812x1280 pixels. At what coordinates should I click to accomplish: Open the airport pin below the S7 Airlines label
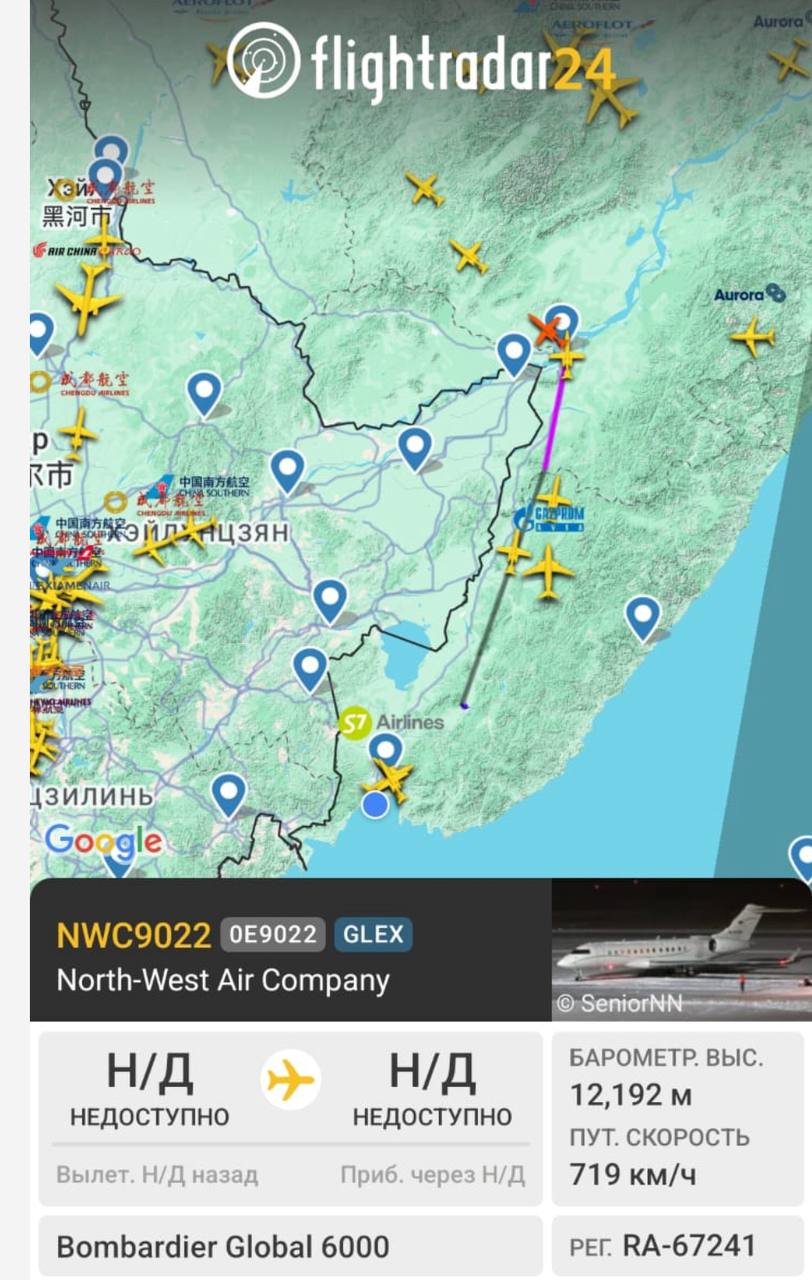click(385, 751)
